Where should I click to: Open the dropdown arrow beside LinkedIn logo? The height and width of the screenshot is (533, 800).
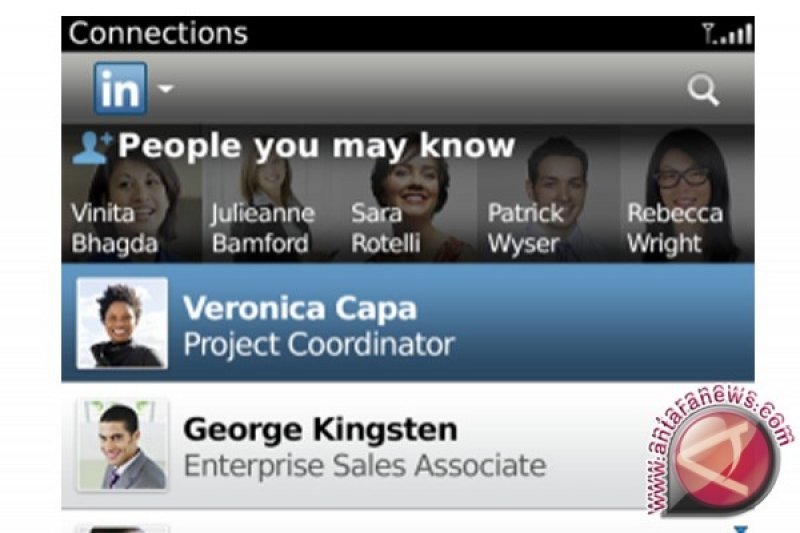pos(166,89)
